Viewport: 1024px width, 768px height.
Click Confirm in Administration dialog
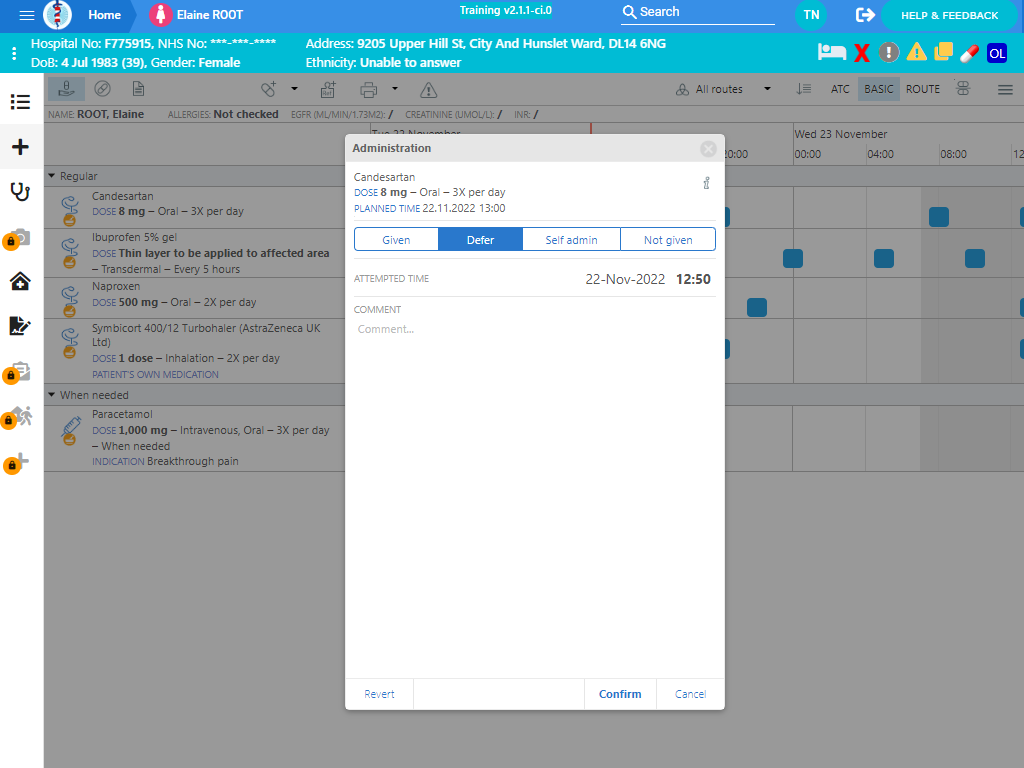tap(620, 694)
